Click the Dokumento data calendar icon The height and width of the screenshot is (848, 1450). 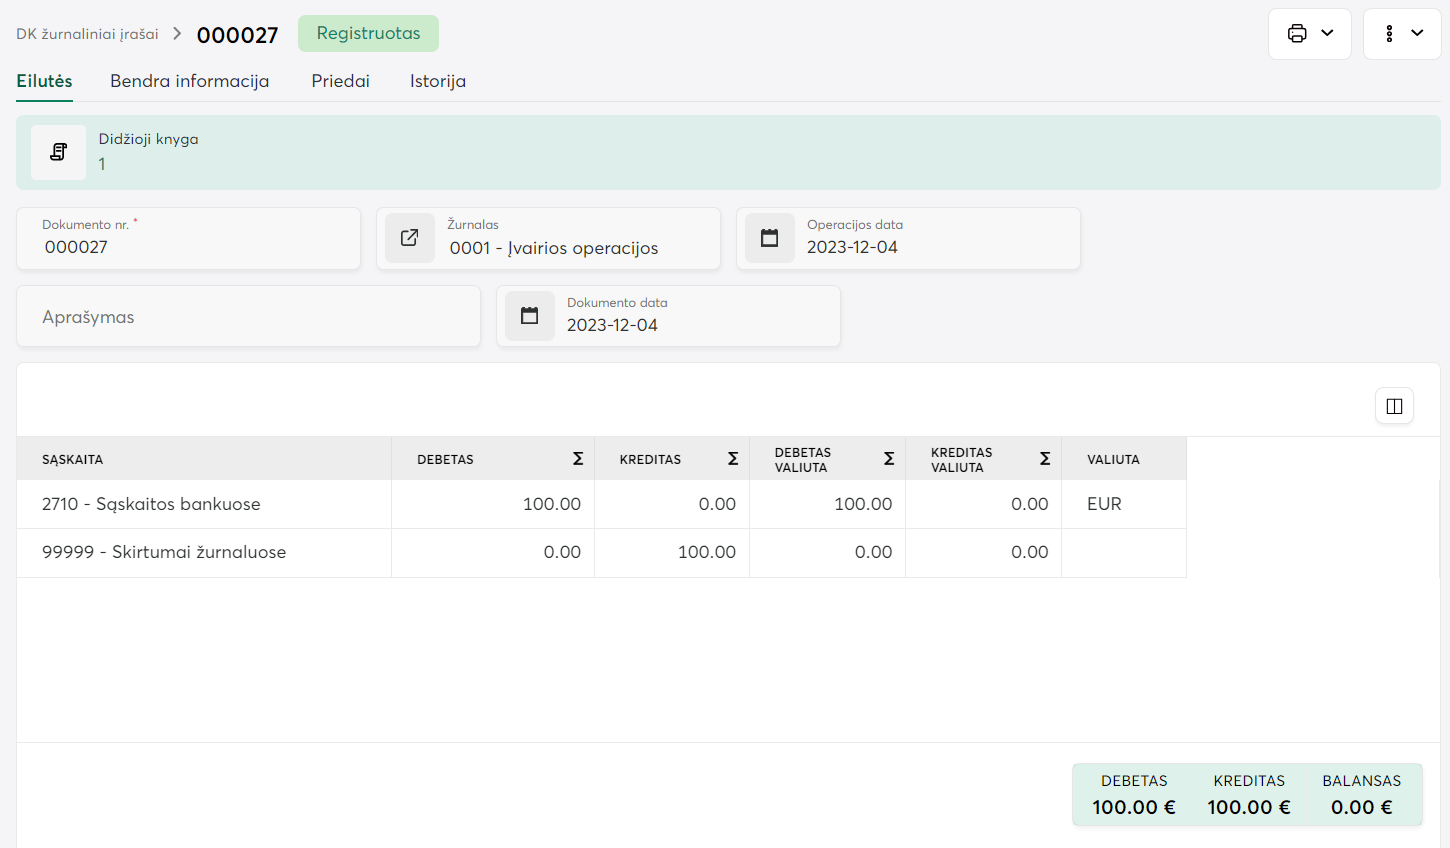tap(530, 316)
